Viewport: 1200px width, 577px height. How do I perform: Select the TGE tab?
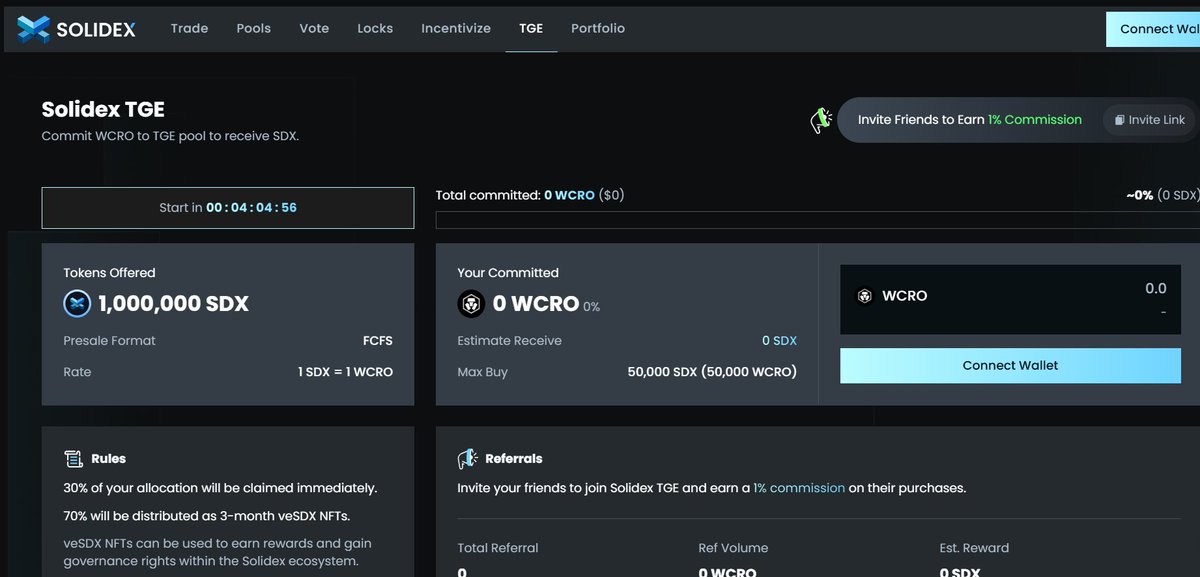coord(531,28)
